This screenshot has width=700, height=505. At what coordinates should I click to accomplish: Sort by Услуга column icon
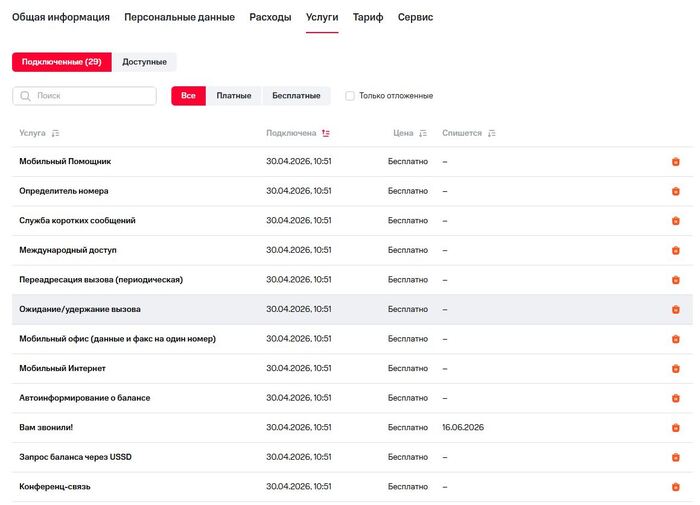pos(55,133)
